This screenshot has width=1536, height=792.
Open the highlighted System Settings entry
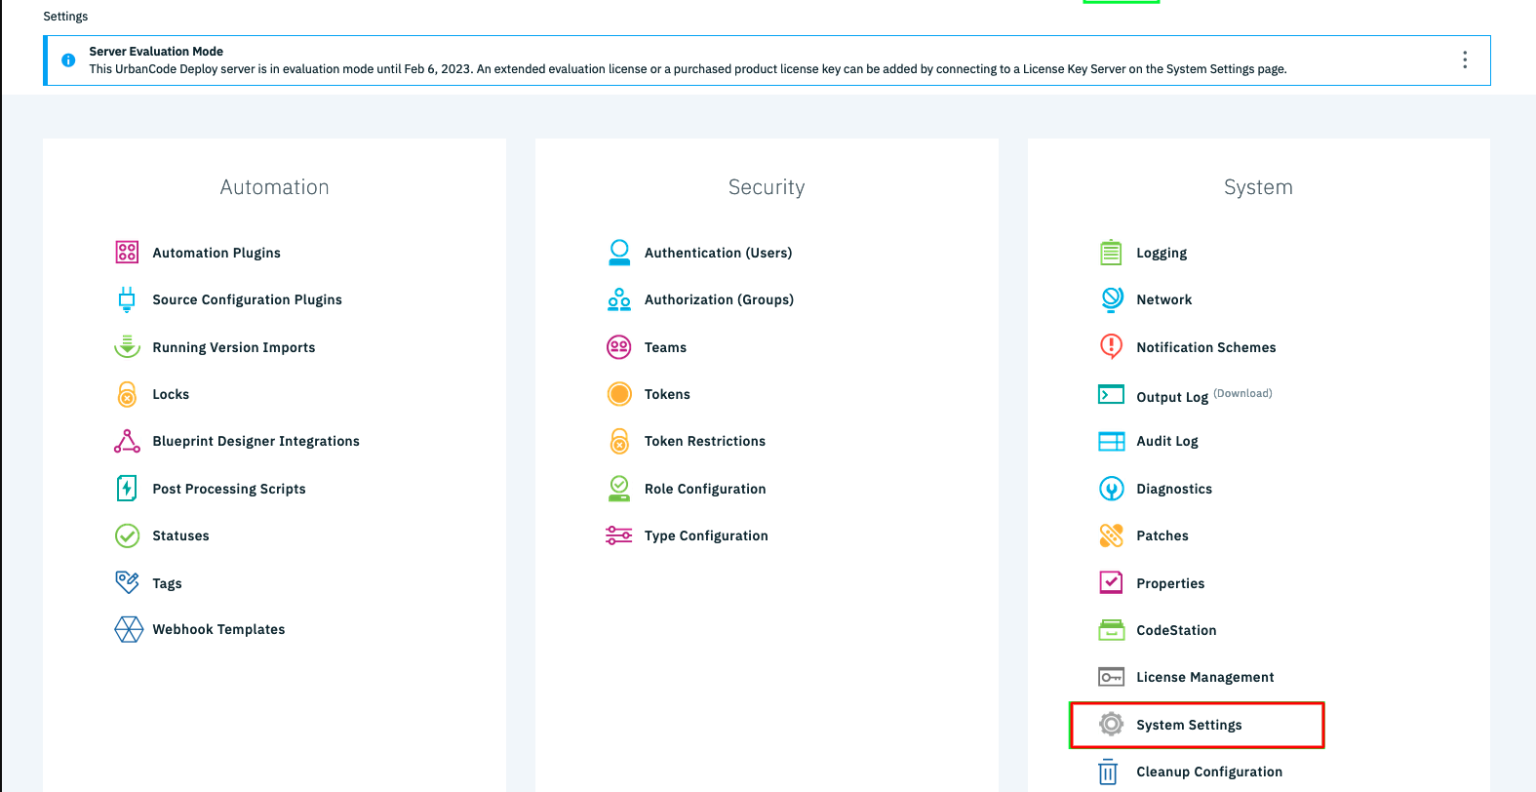pos(1189,725)
